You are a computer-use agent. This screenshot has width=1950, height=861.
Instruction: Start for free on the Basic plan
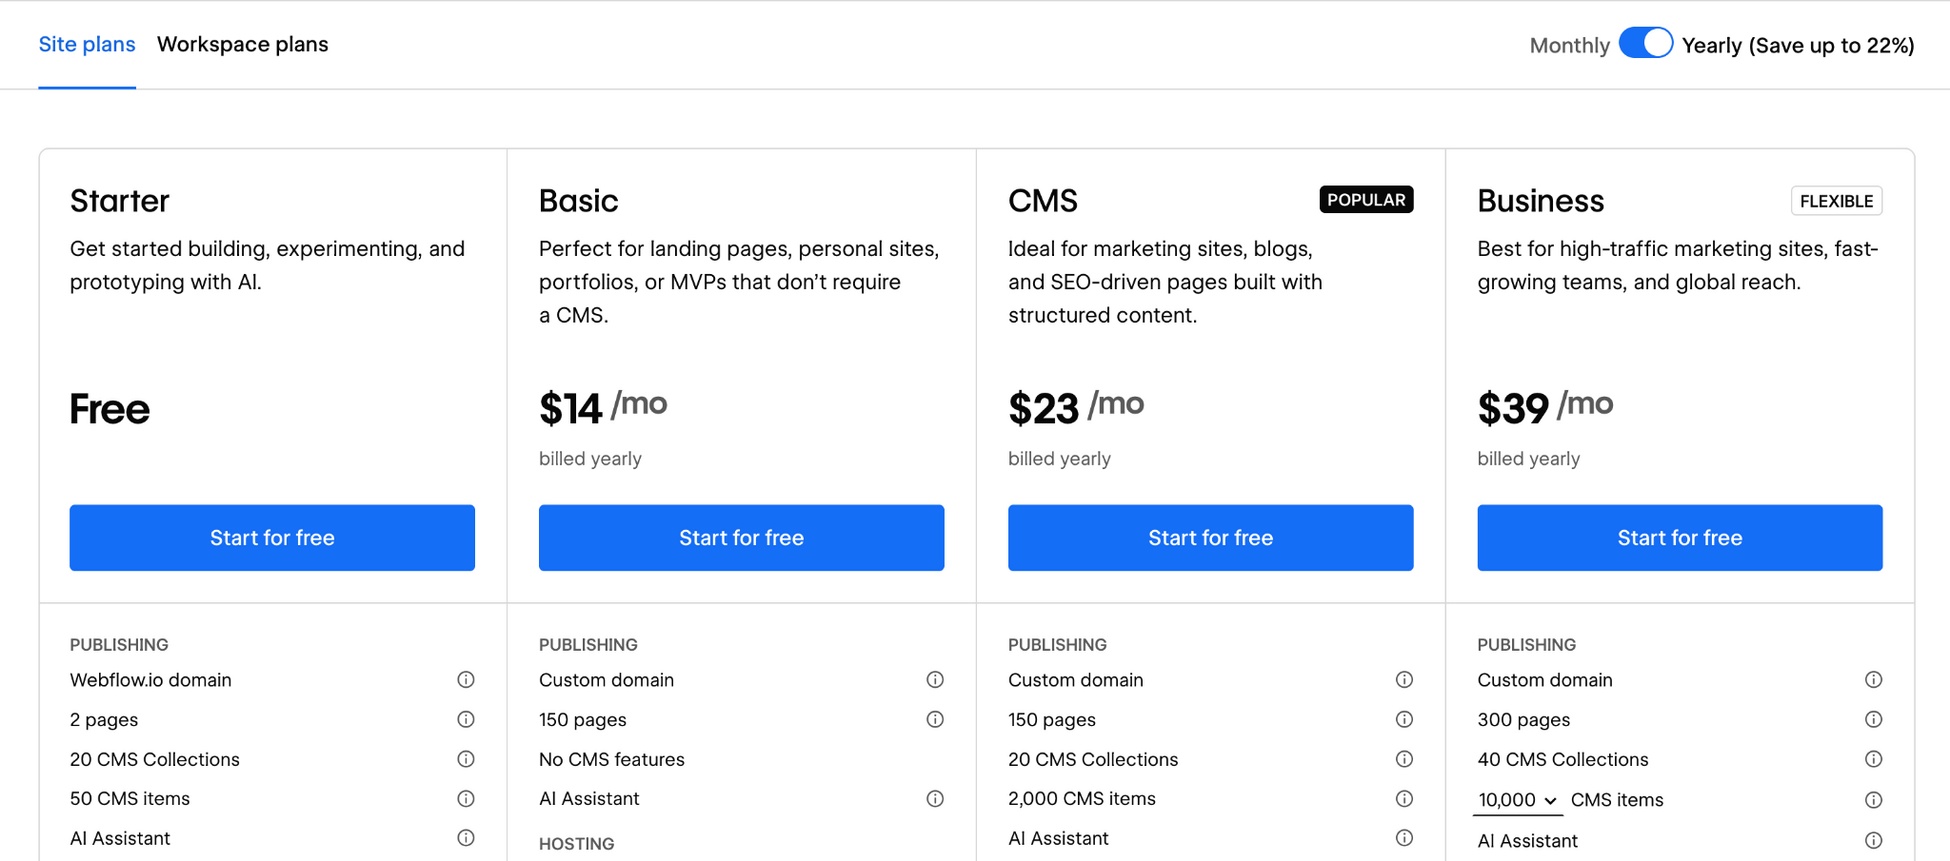[x=740, y=537]
